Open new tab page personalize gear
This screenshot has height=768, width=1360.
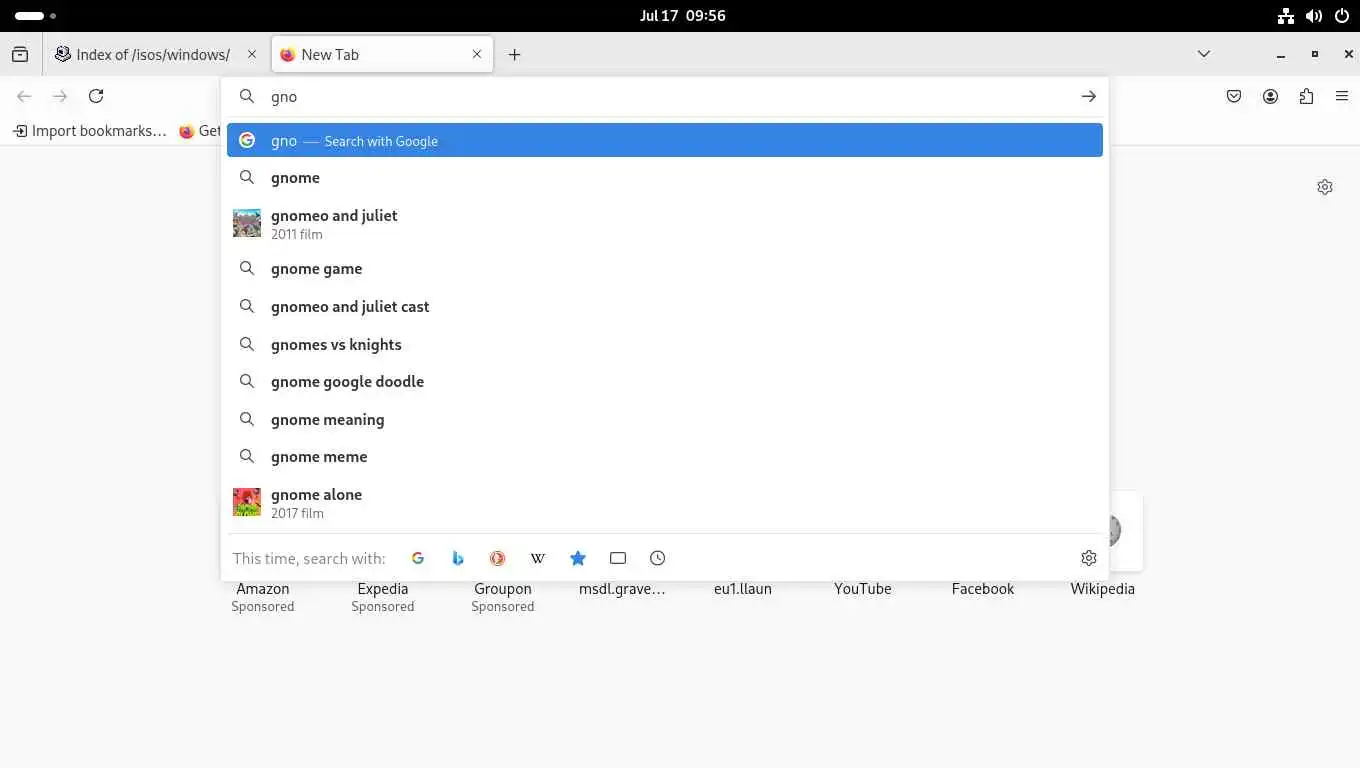coord(1325,187)
